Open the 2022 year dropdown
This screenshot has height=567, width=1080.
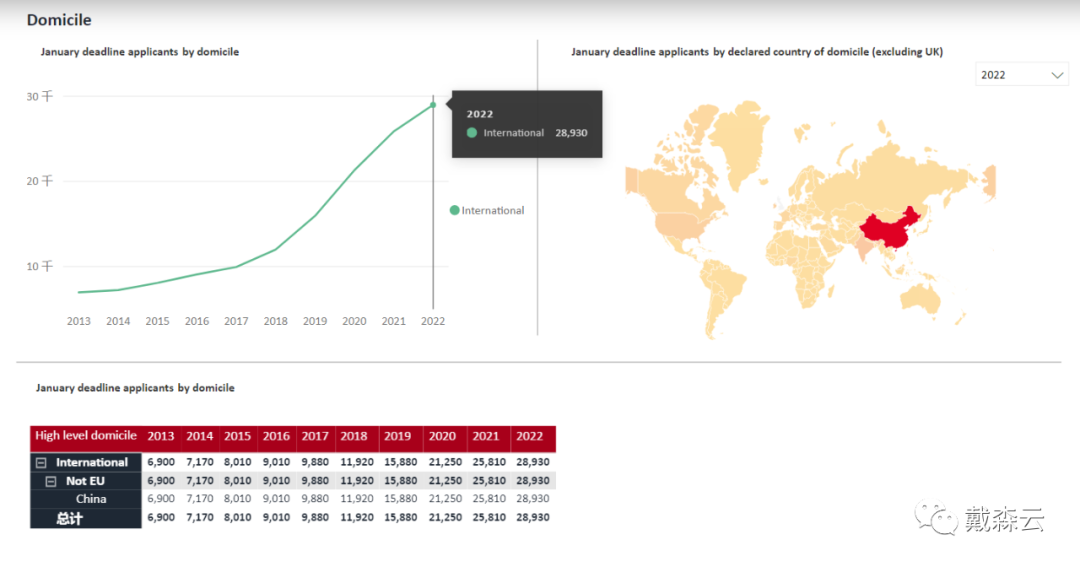click(1022, 75)
